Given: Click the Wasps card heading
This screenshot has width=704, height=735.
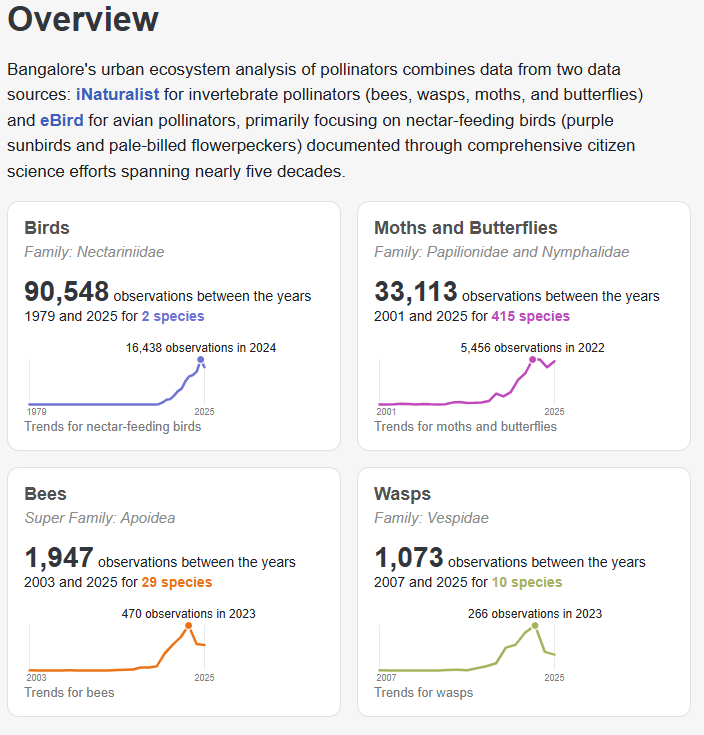Looking at the screenshot, I should tap(402, 494).
